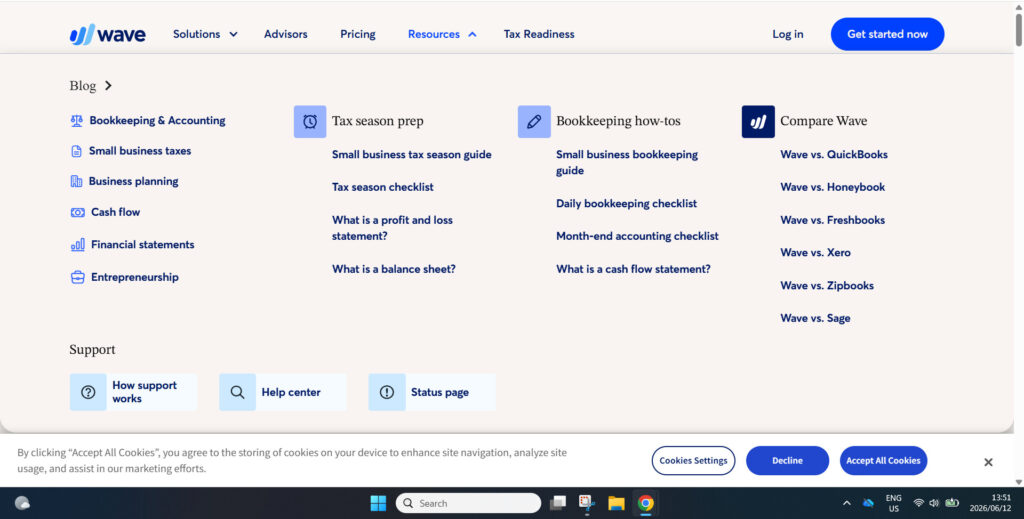
Task: Open the Advisors nav item
Action: (x=285, y=34)
